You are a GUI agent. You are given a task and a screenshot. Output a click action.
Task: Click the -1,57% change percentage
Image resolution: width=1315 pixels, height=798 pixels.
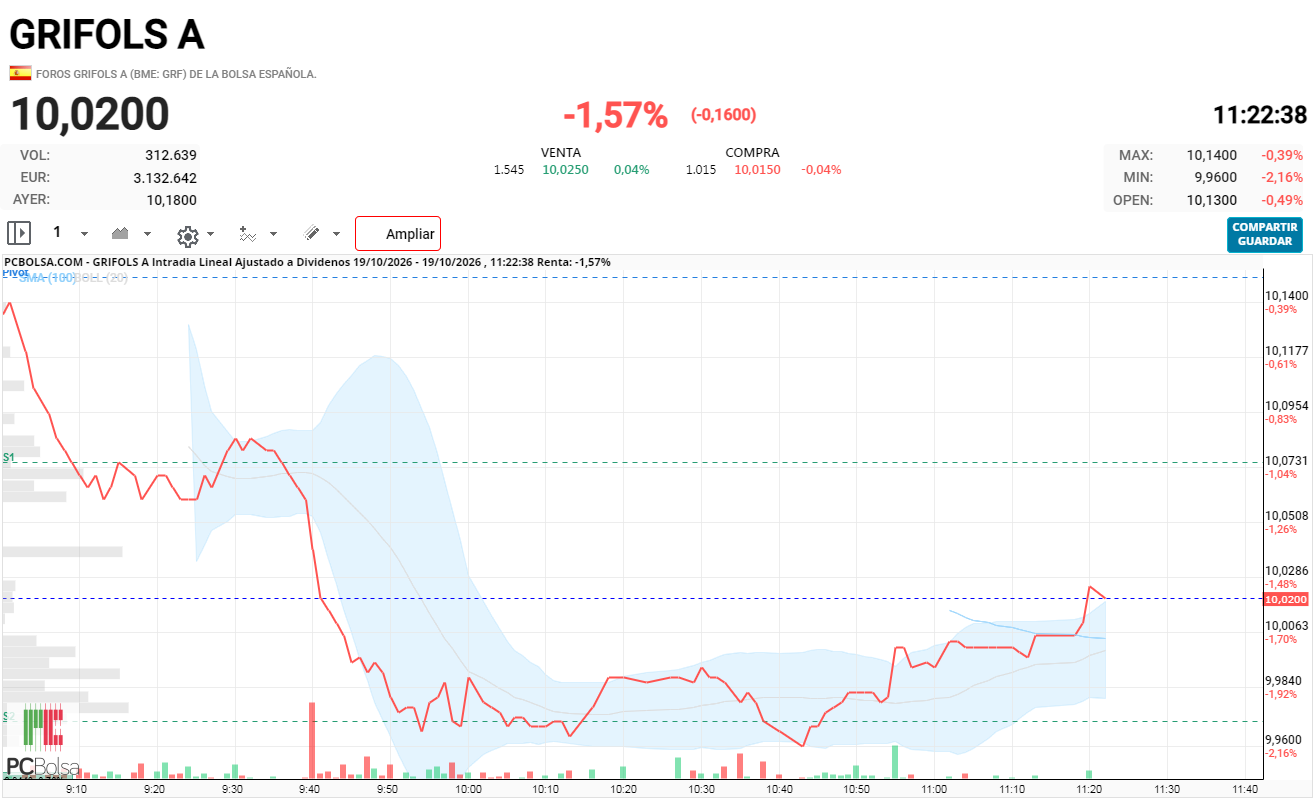pos(615,115)
